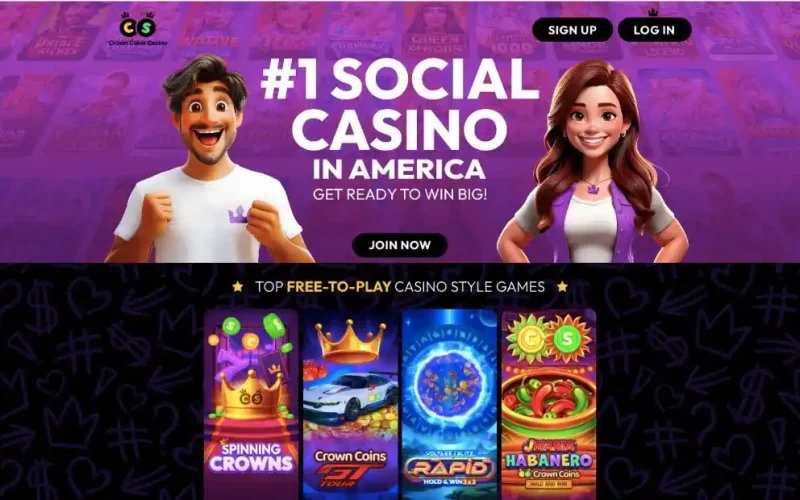Click the cartoon man character

[207, 163]
